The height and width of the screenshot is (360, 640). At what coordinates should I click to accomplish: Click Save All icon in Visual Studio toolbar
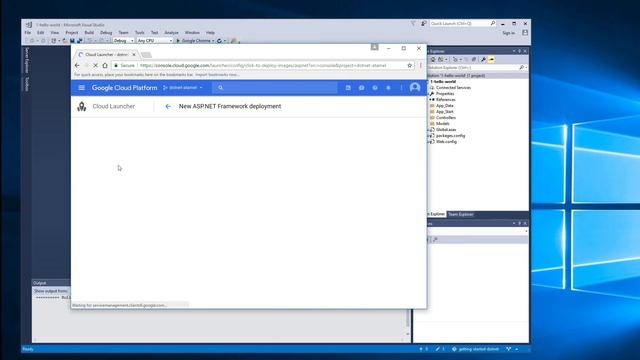pos(80,41)
